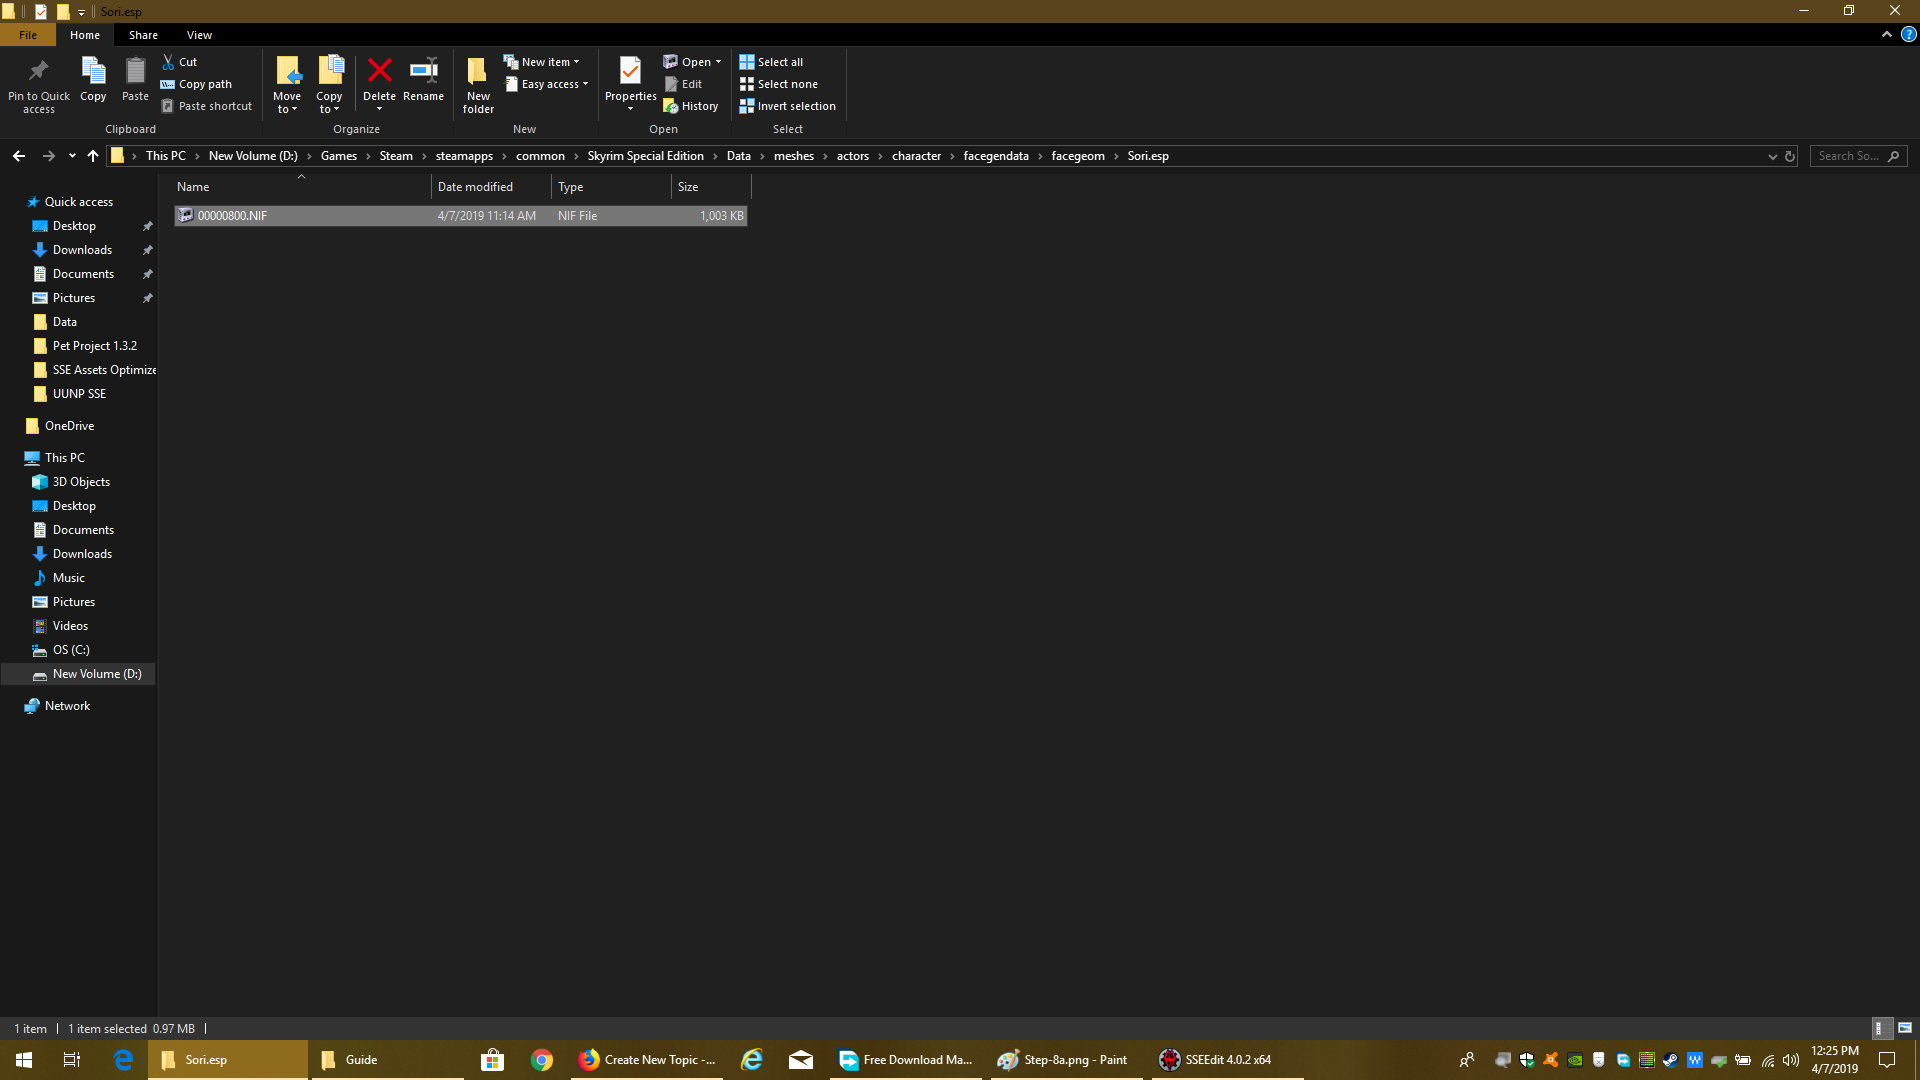This screenshot has width=1920, height=1080.
Task: Open the Windows Start menu
Action: point(24,1060)
